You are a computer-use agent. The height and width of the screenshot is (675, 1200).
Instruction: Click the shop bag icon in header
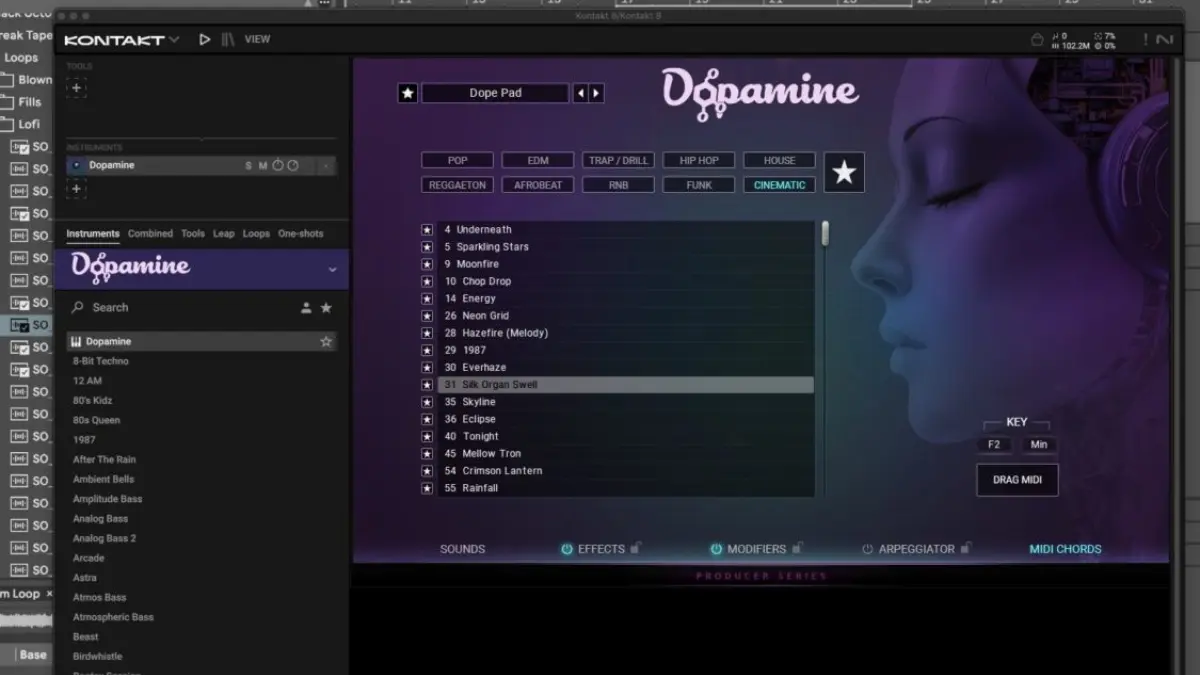[1037, 40]
